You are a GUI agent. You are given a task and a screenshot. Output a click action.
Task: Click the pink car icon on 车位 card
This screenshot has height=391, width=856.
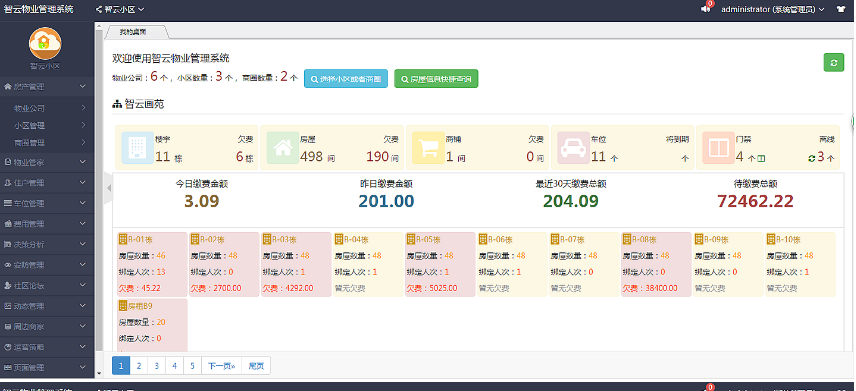[574, 147]
